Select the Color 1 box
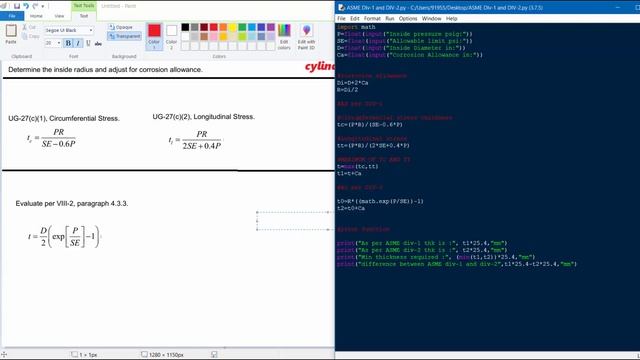 pos(154,36)
